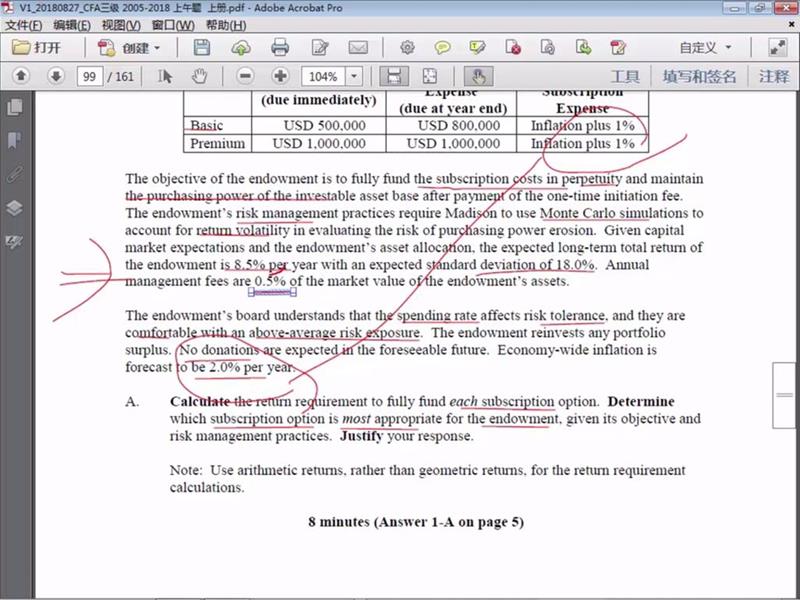Toggle the expand to fullscreen read mode icon
Viewport: 800px width, 600px height.
[x=778, y=47]
